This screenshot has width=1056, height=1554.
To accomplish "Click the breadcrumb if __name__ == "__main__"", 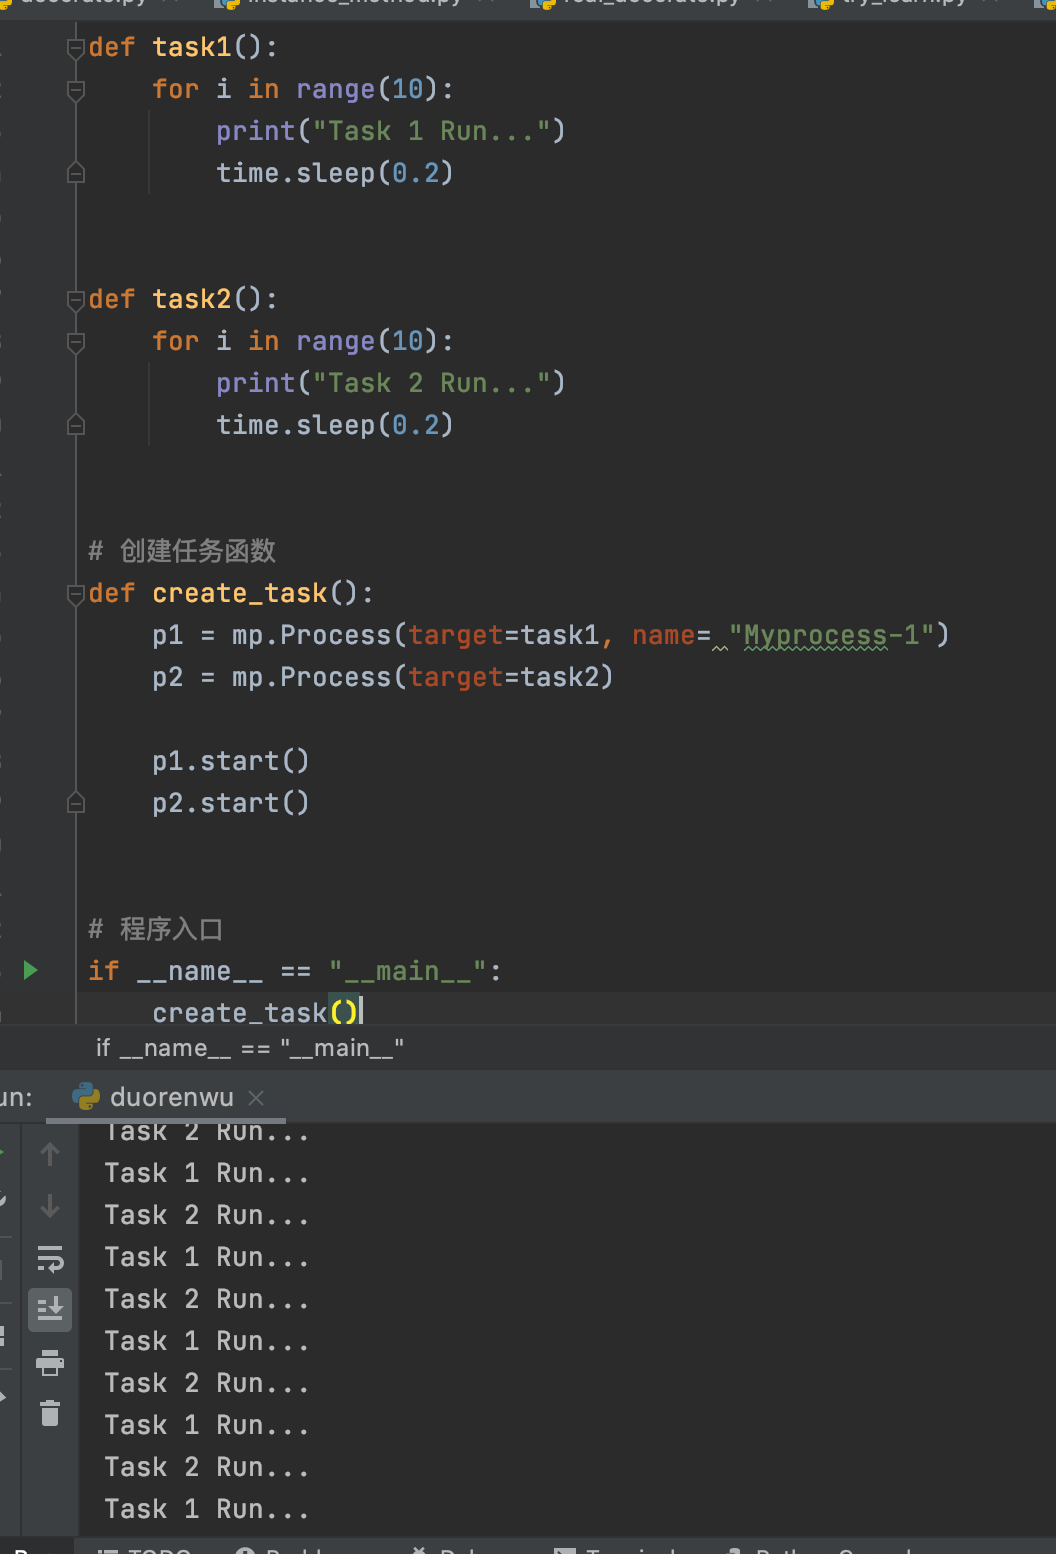I will click(x=250, y=1048).
